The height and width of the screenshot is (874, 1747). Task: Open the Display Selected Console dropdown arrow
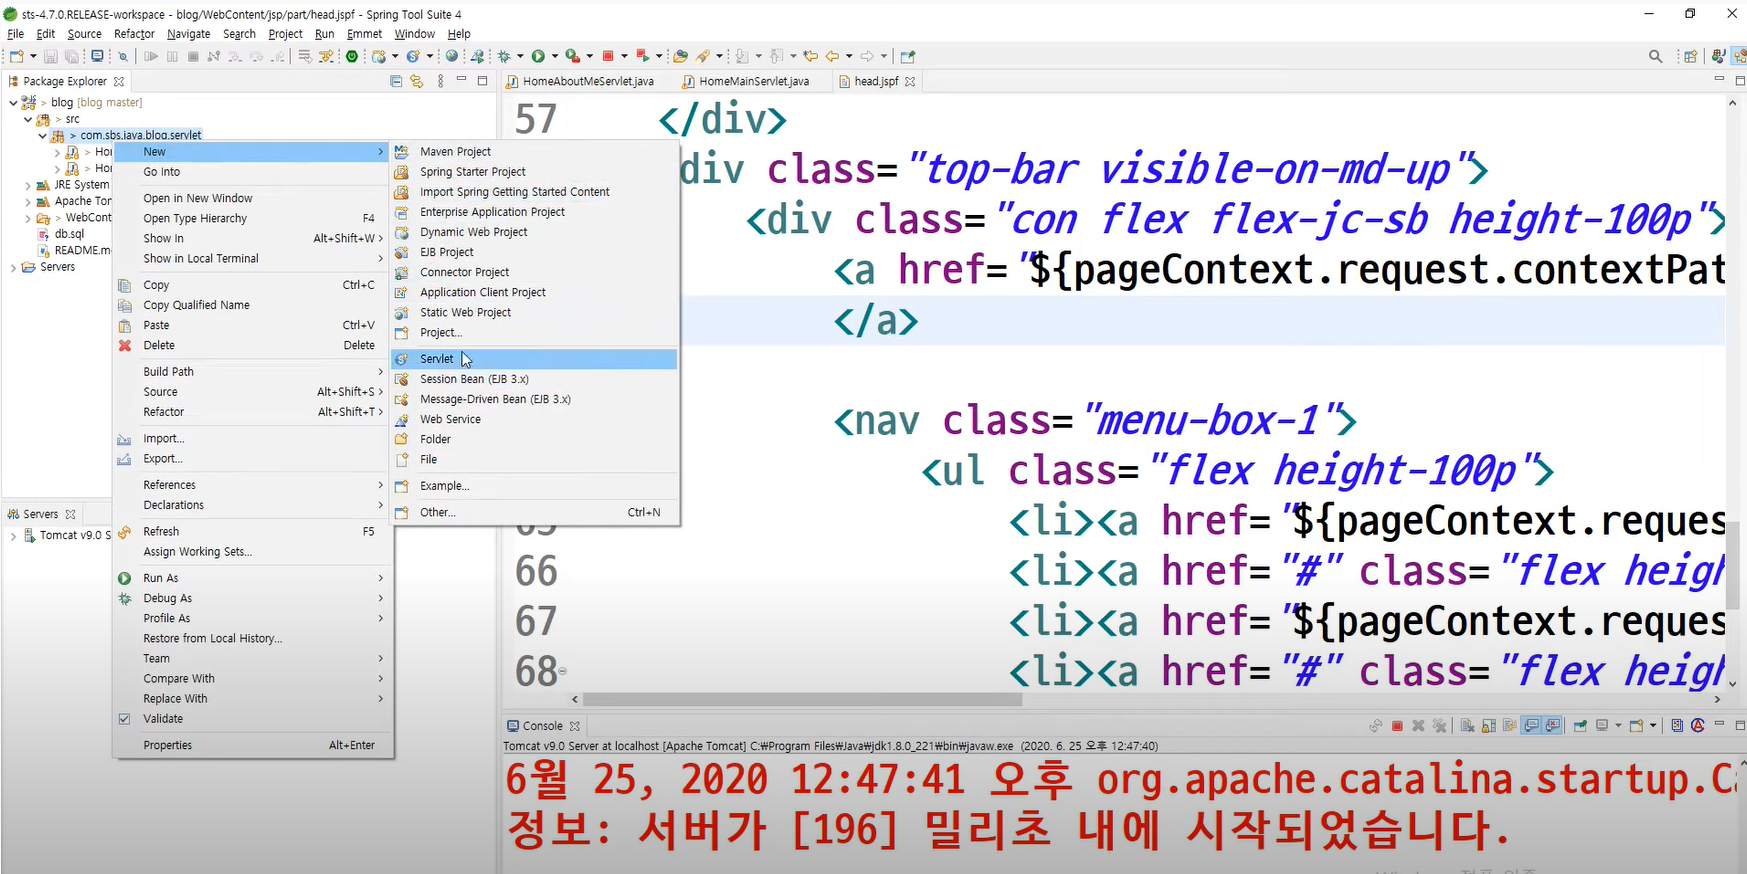[x=1618, y=726]
